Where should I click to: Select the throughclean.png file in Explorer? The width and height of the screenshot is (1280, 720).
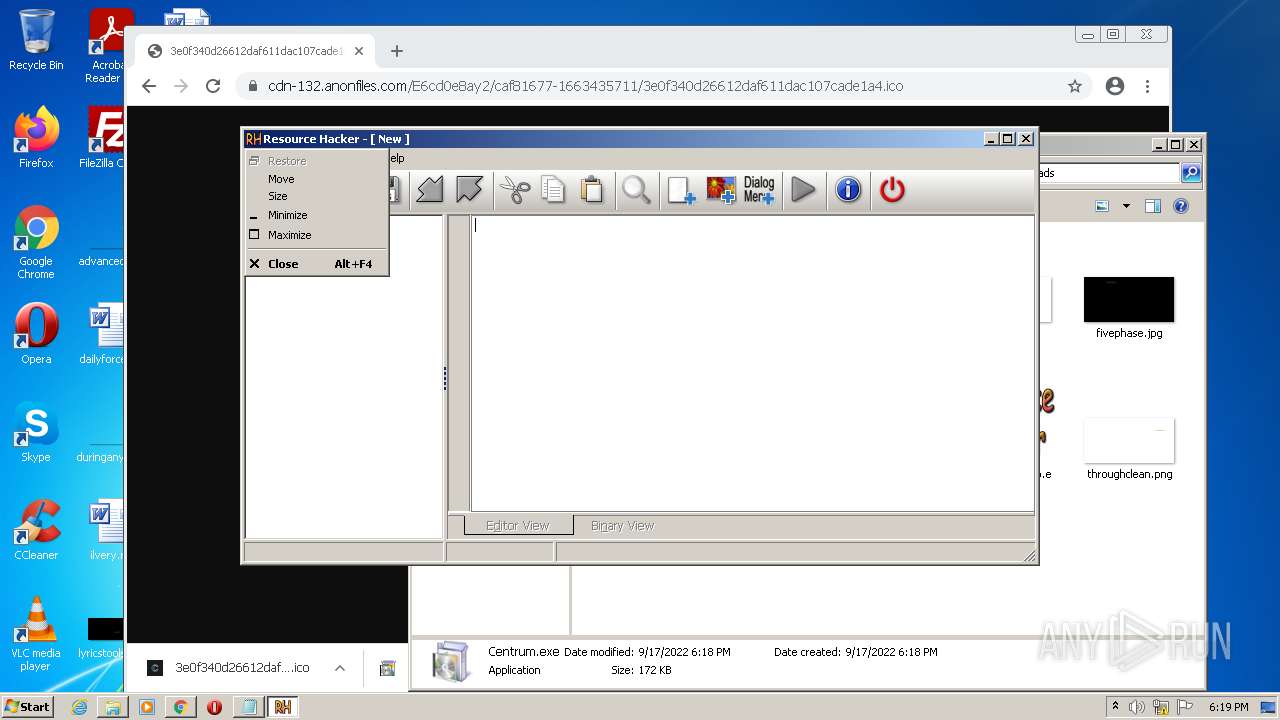pos(1129,449)
